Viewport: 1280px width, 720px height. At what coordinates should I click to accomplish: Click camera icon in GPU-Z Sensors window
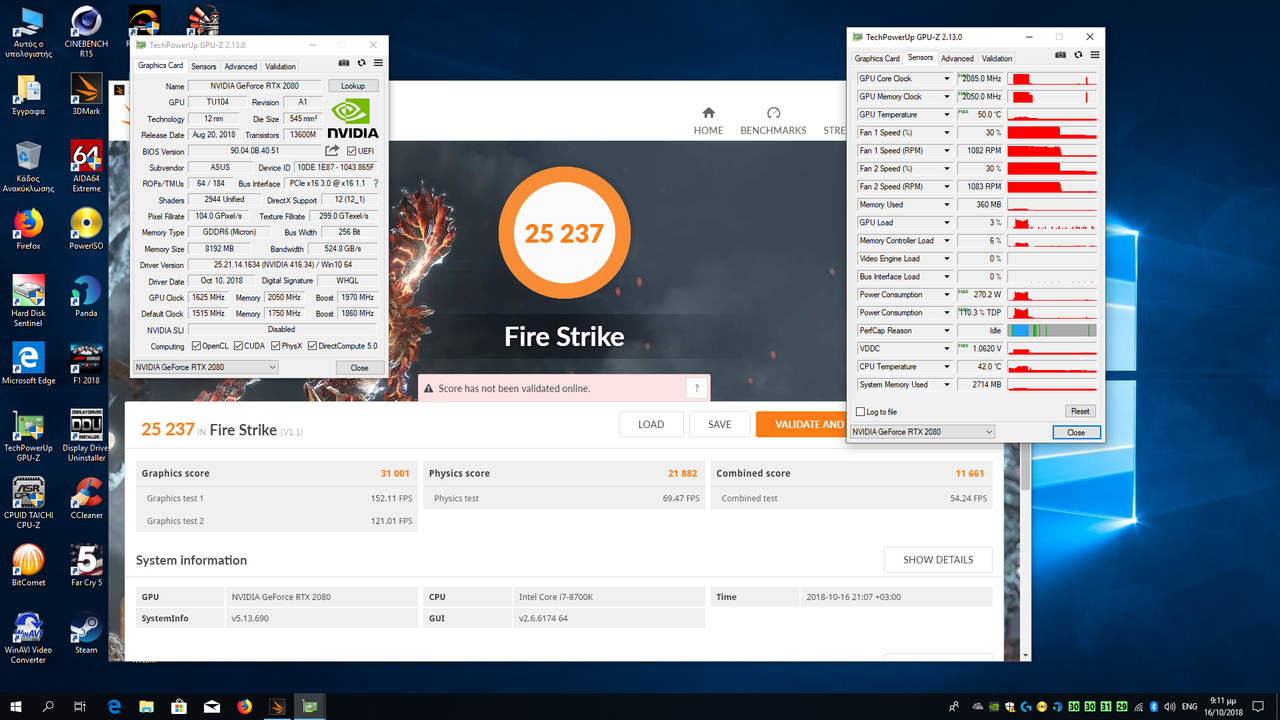1063,55
